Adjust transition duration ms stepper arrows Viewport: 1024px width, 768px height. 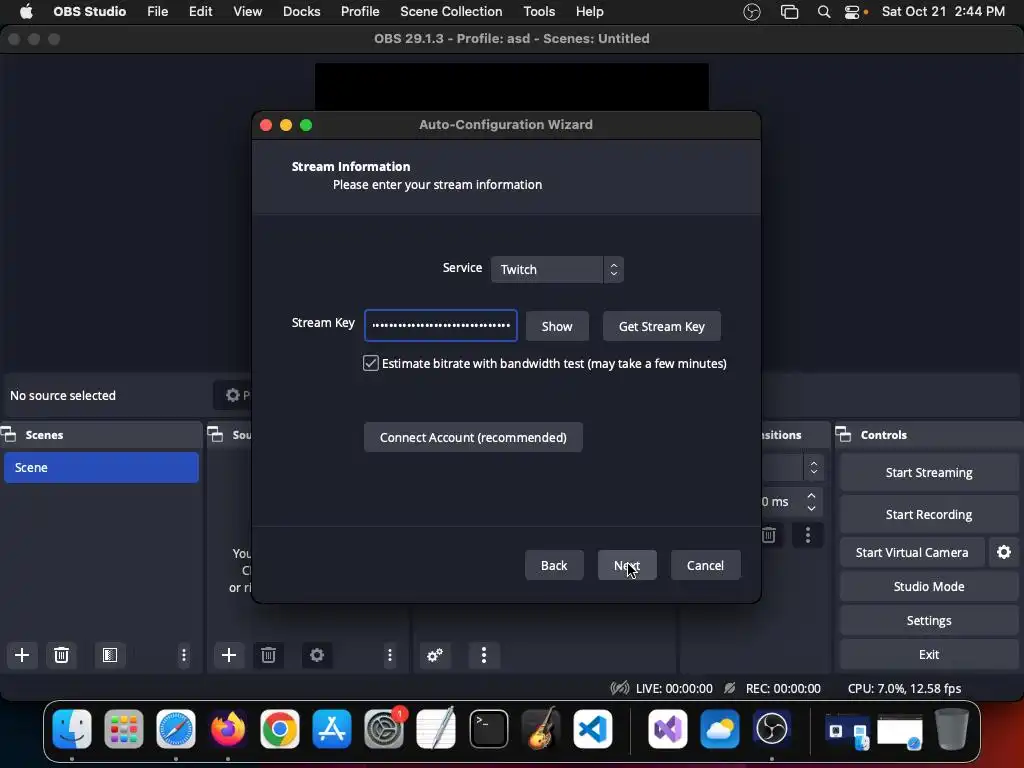(811, 502)
